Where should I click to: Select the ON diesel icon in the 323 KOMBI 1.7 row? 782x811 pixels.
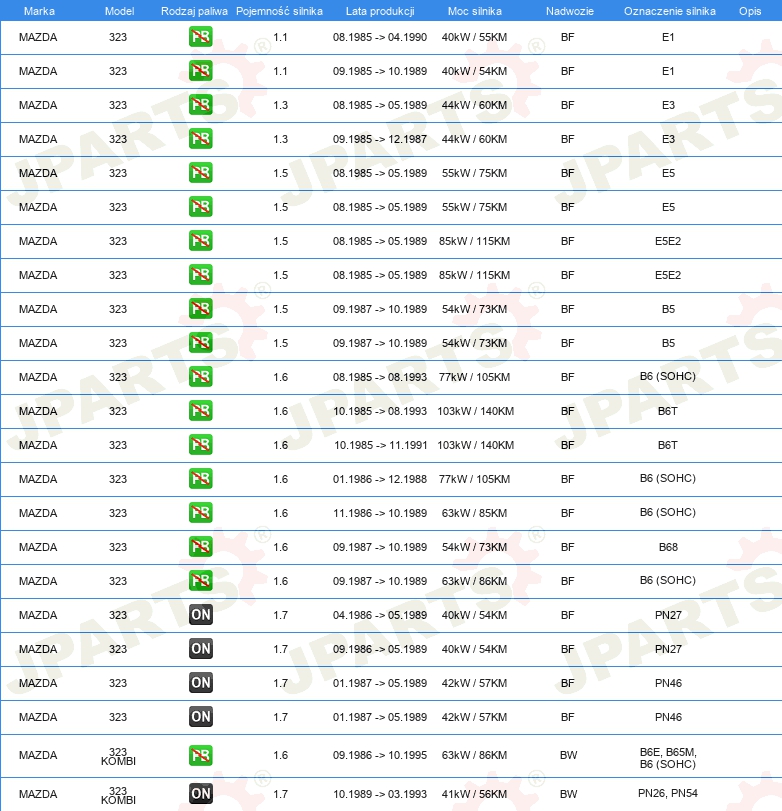pyautogui.click(x=201, y=794)
